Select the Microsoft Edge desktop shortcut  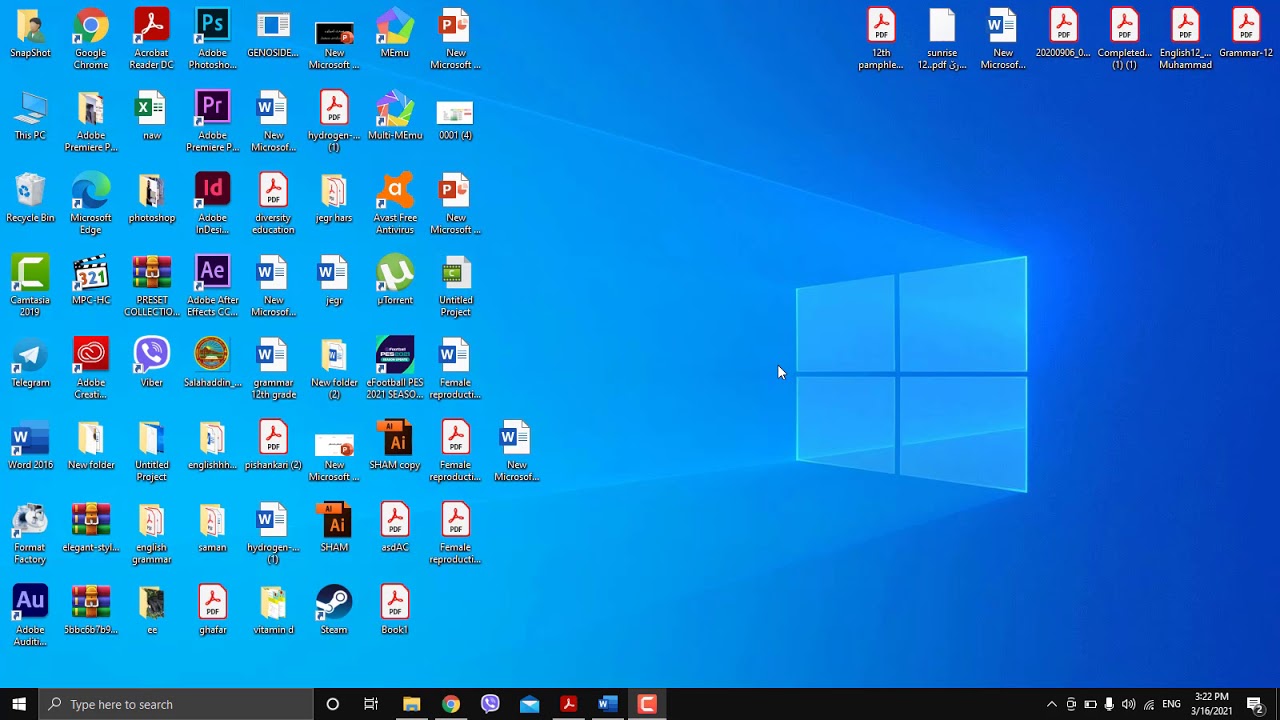91,204
